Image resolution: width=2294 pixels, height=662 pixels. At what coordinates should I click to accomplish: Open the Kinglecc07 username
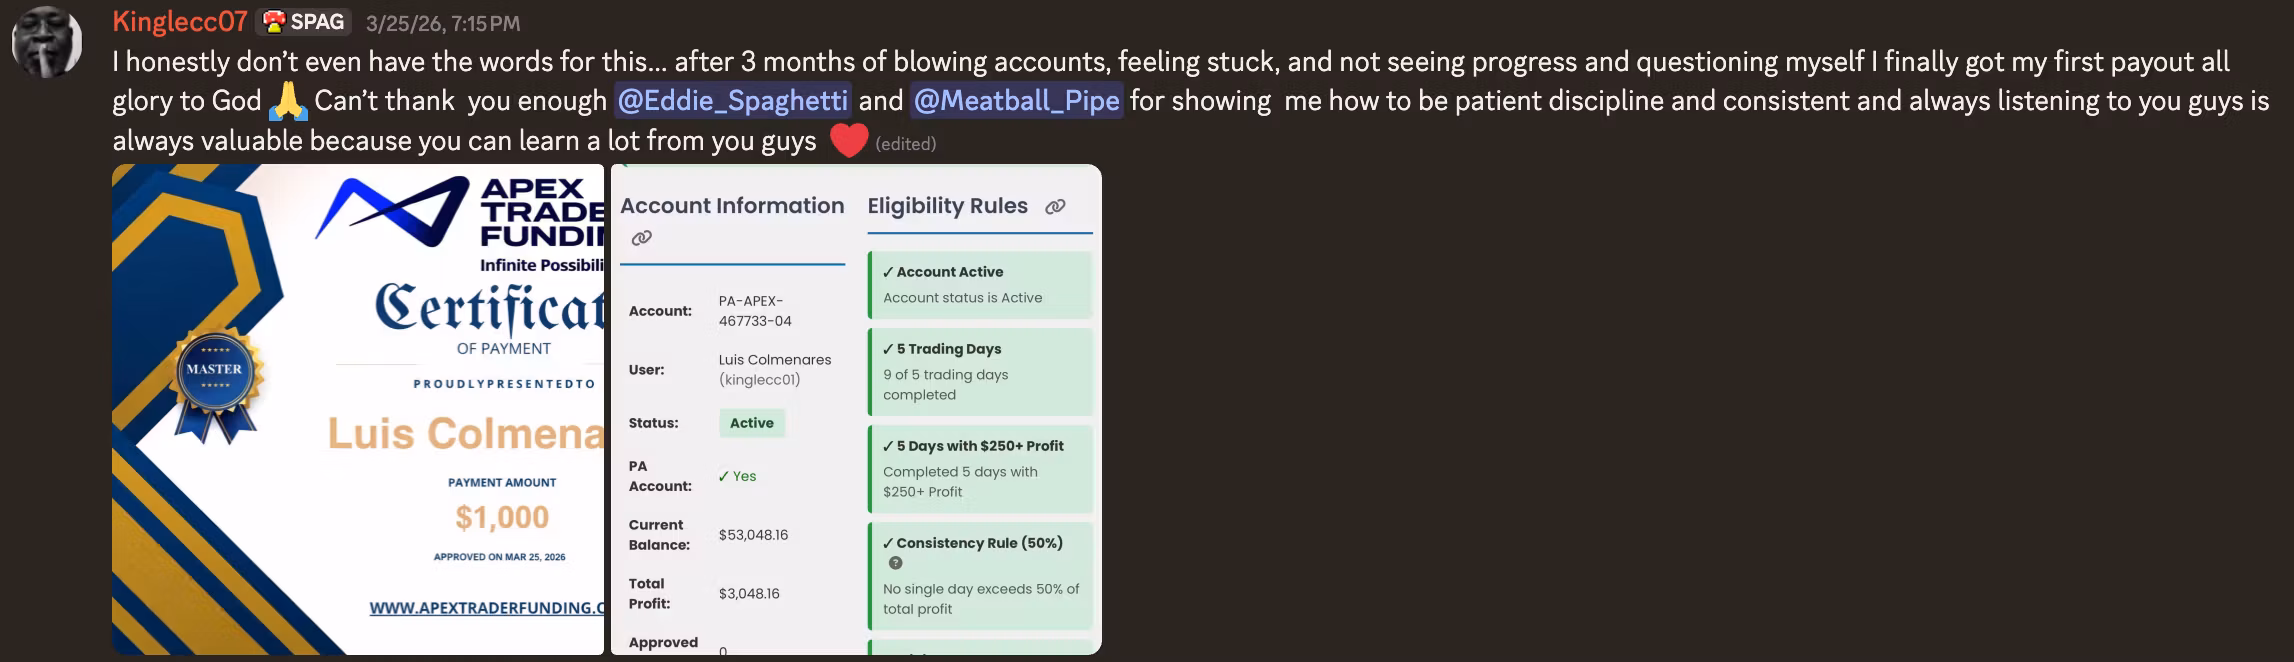pos(180,22)
